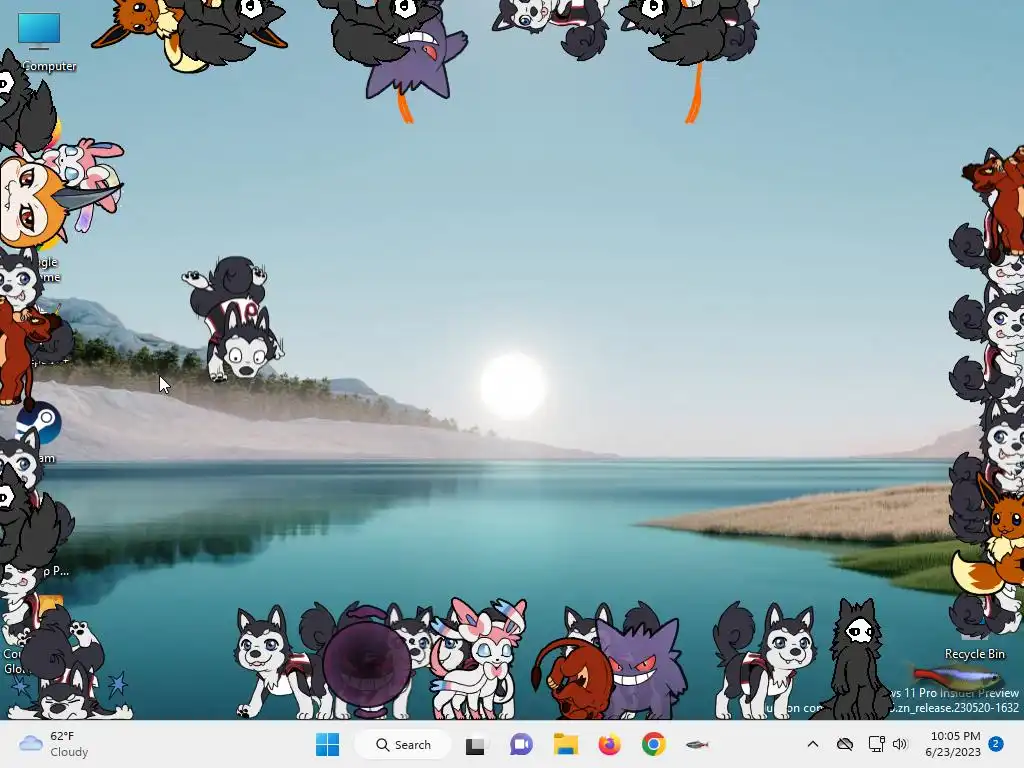The height and width of the screenshot is (768, 1024).
Task: Click the upside-down husky shimeji falling mid-screen
Action: tap(234, 319)
